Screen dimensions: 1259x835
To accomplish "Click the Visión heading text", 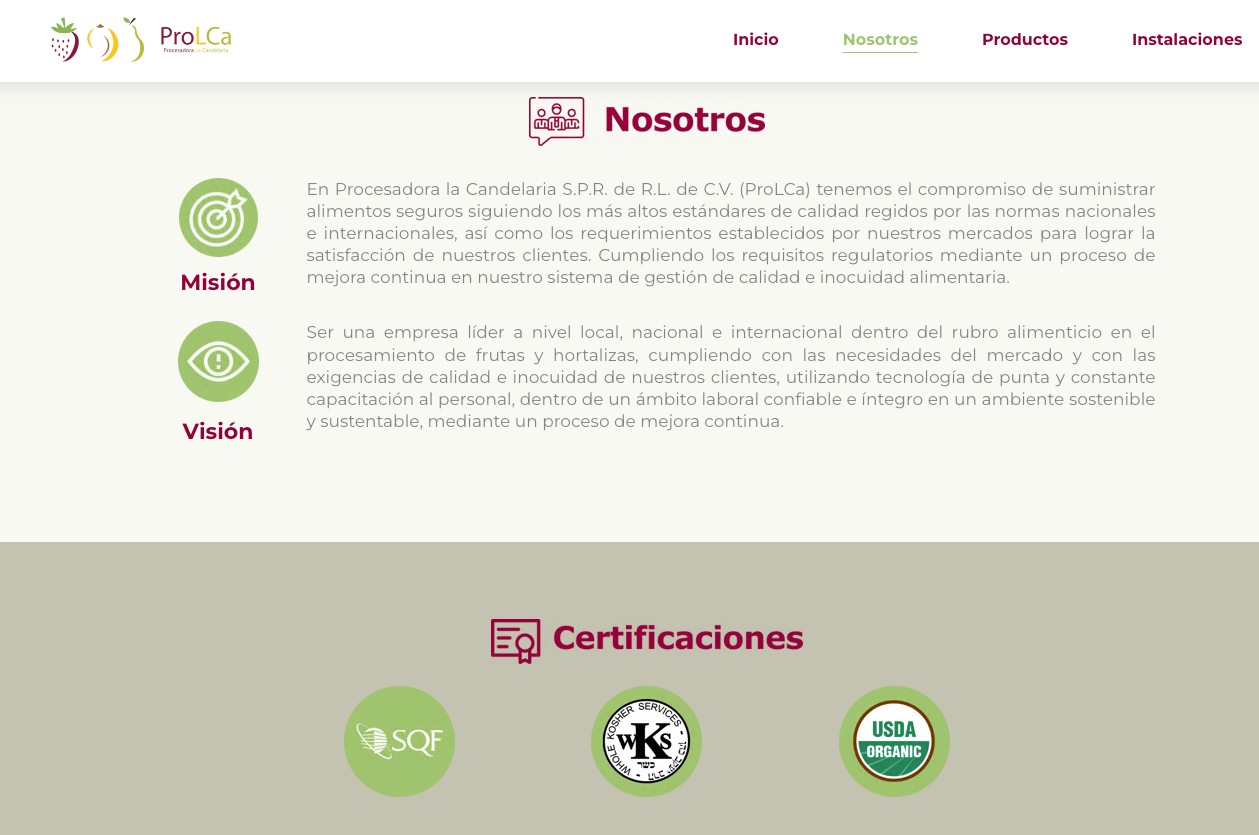I will [x=218, y=431].
